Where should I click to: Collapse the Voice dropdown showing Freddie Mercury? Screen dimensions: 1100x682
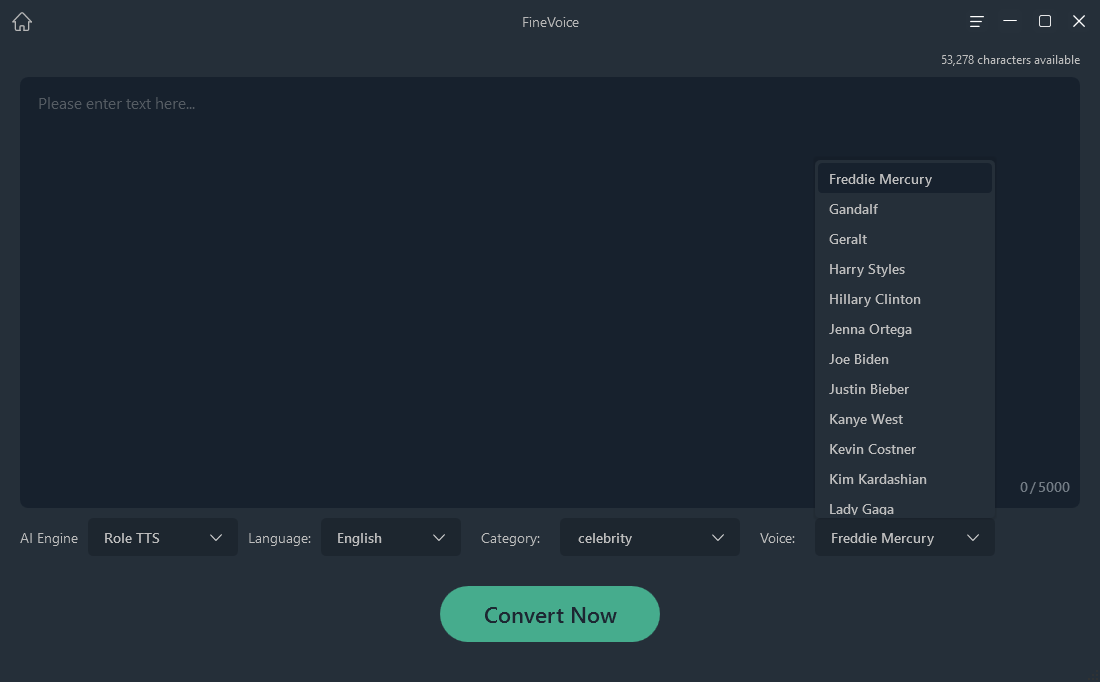tap(904, 537)
